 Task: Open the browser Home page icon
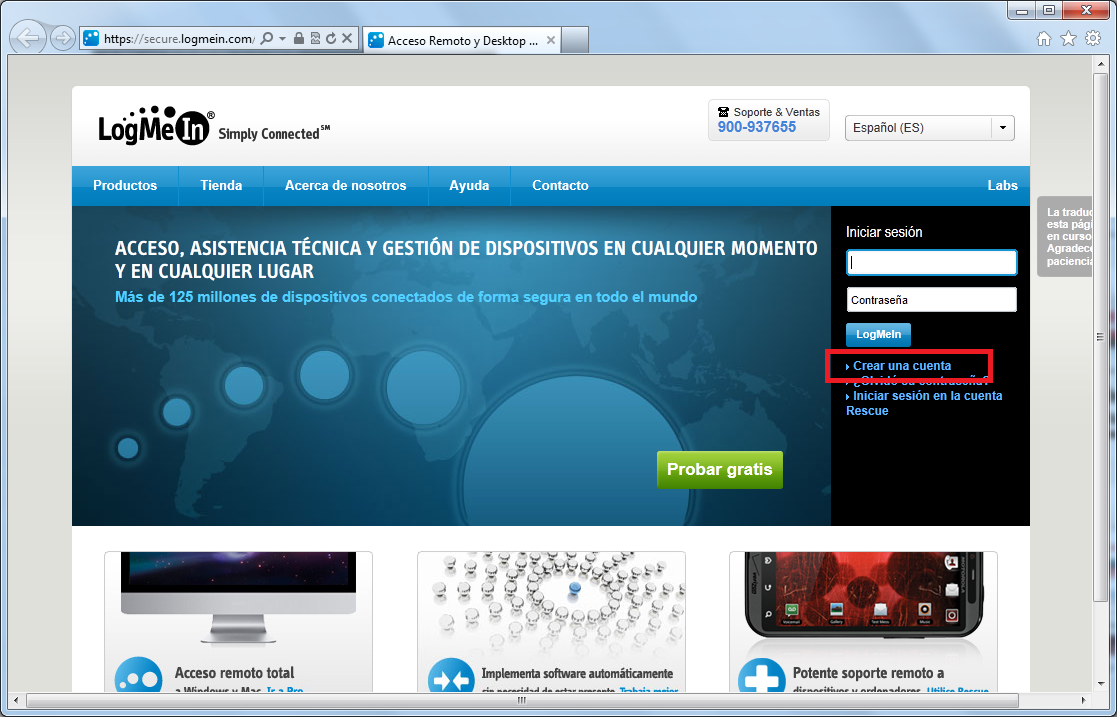(x=1043, y=37)
